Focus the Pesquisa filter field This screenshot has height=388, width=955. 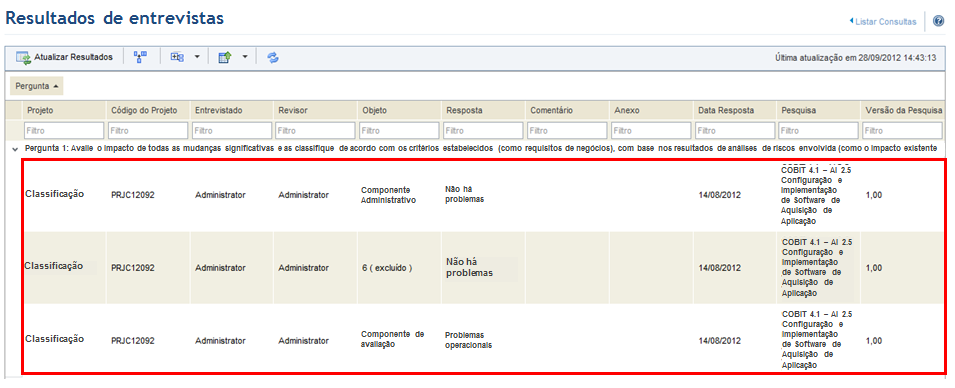[820, 130]
